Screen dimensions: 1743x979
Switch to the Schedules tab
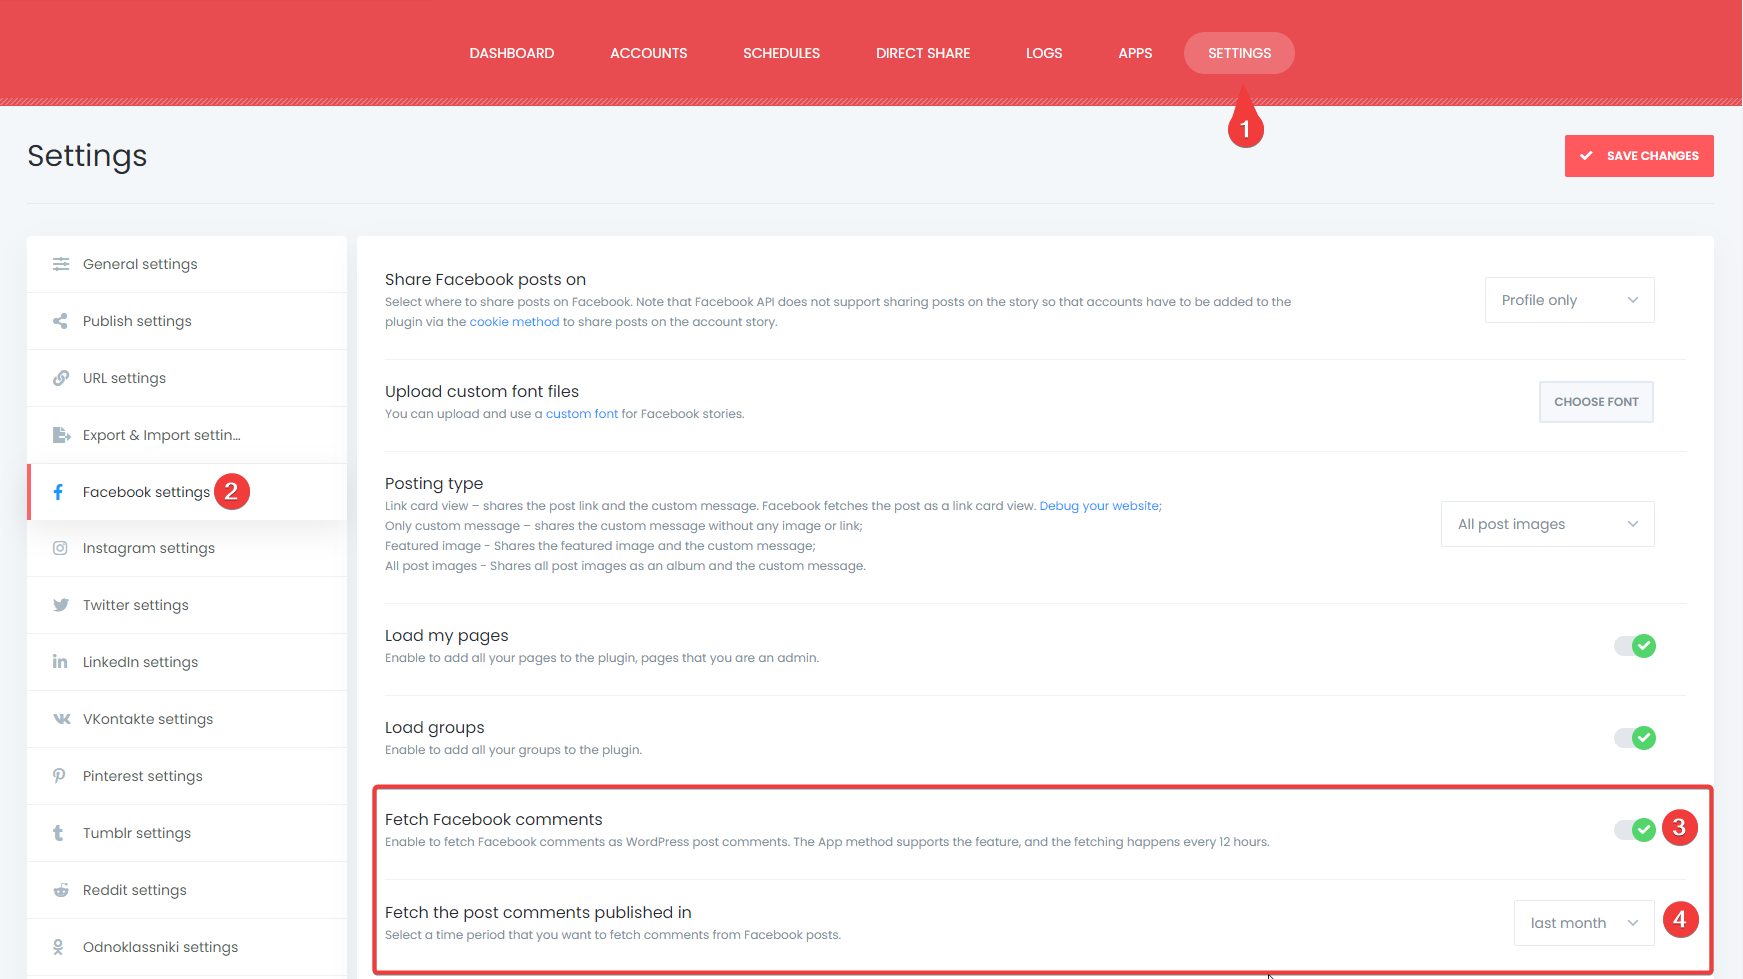(782, 53)
